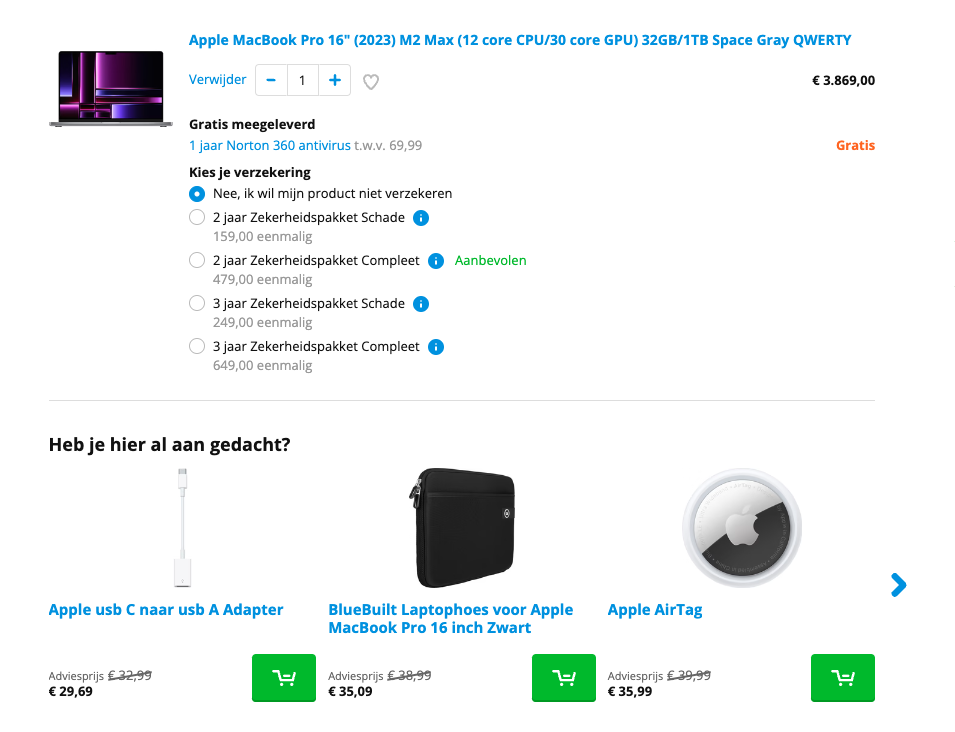Screen dimensions: 955x732
Task: Open the Apple MacBook Pro 16" product title
Action: point(520,40)
